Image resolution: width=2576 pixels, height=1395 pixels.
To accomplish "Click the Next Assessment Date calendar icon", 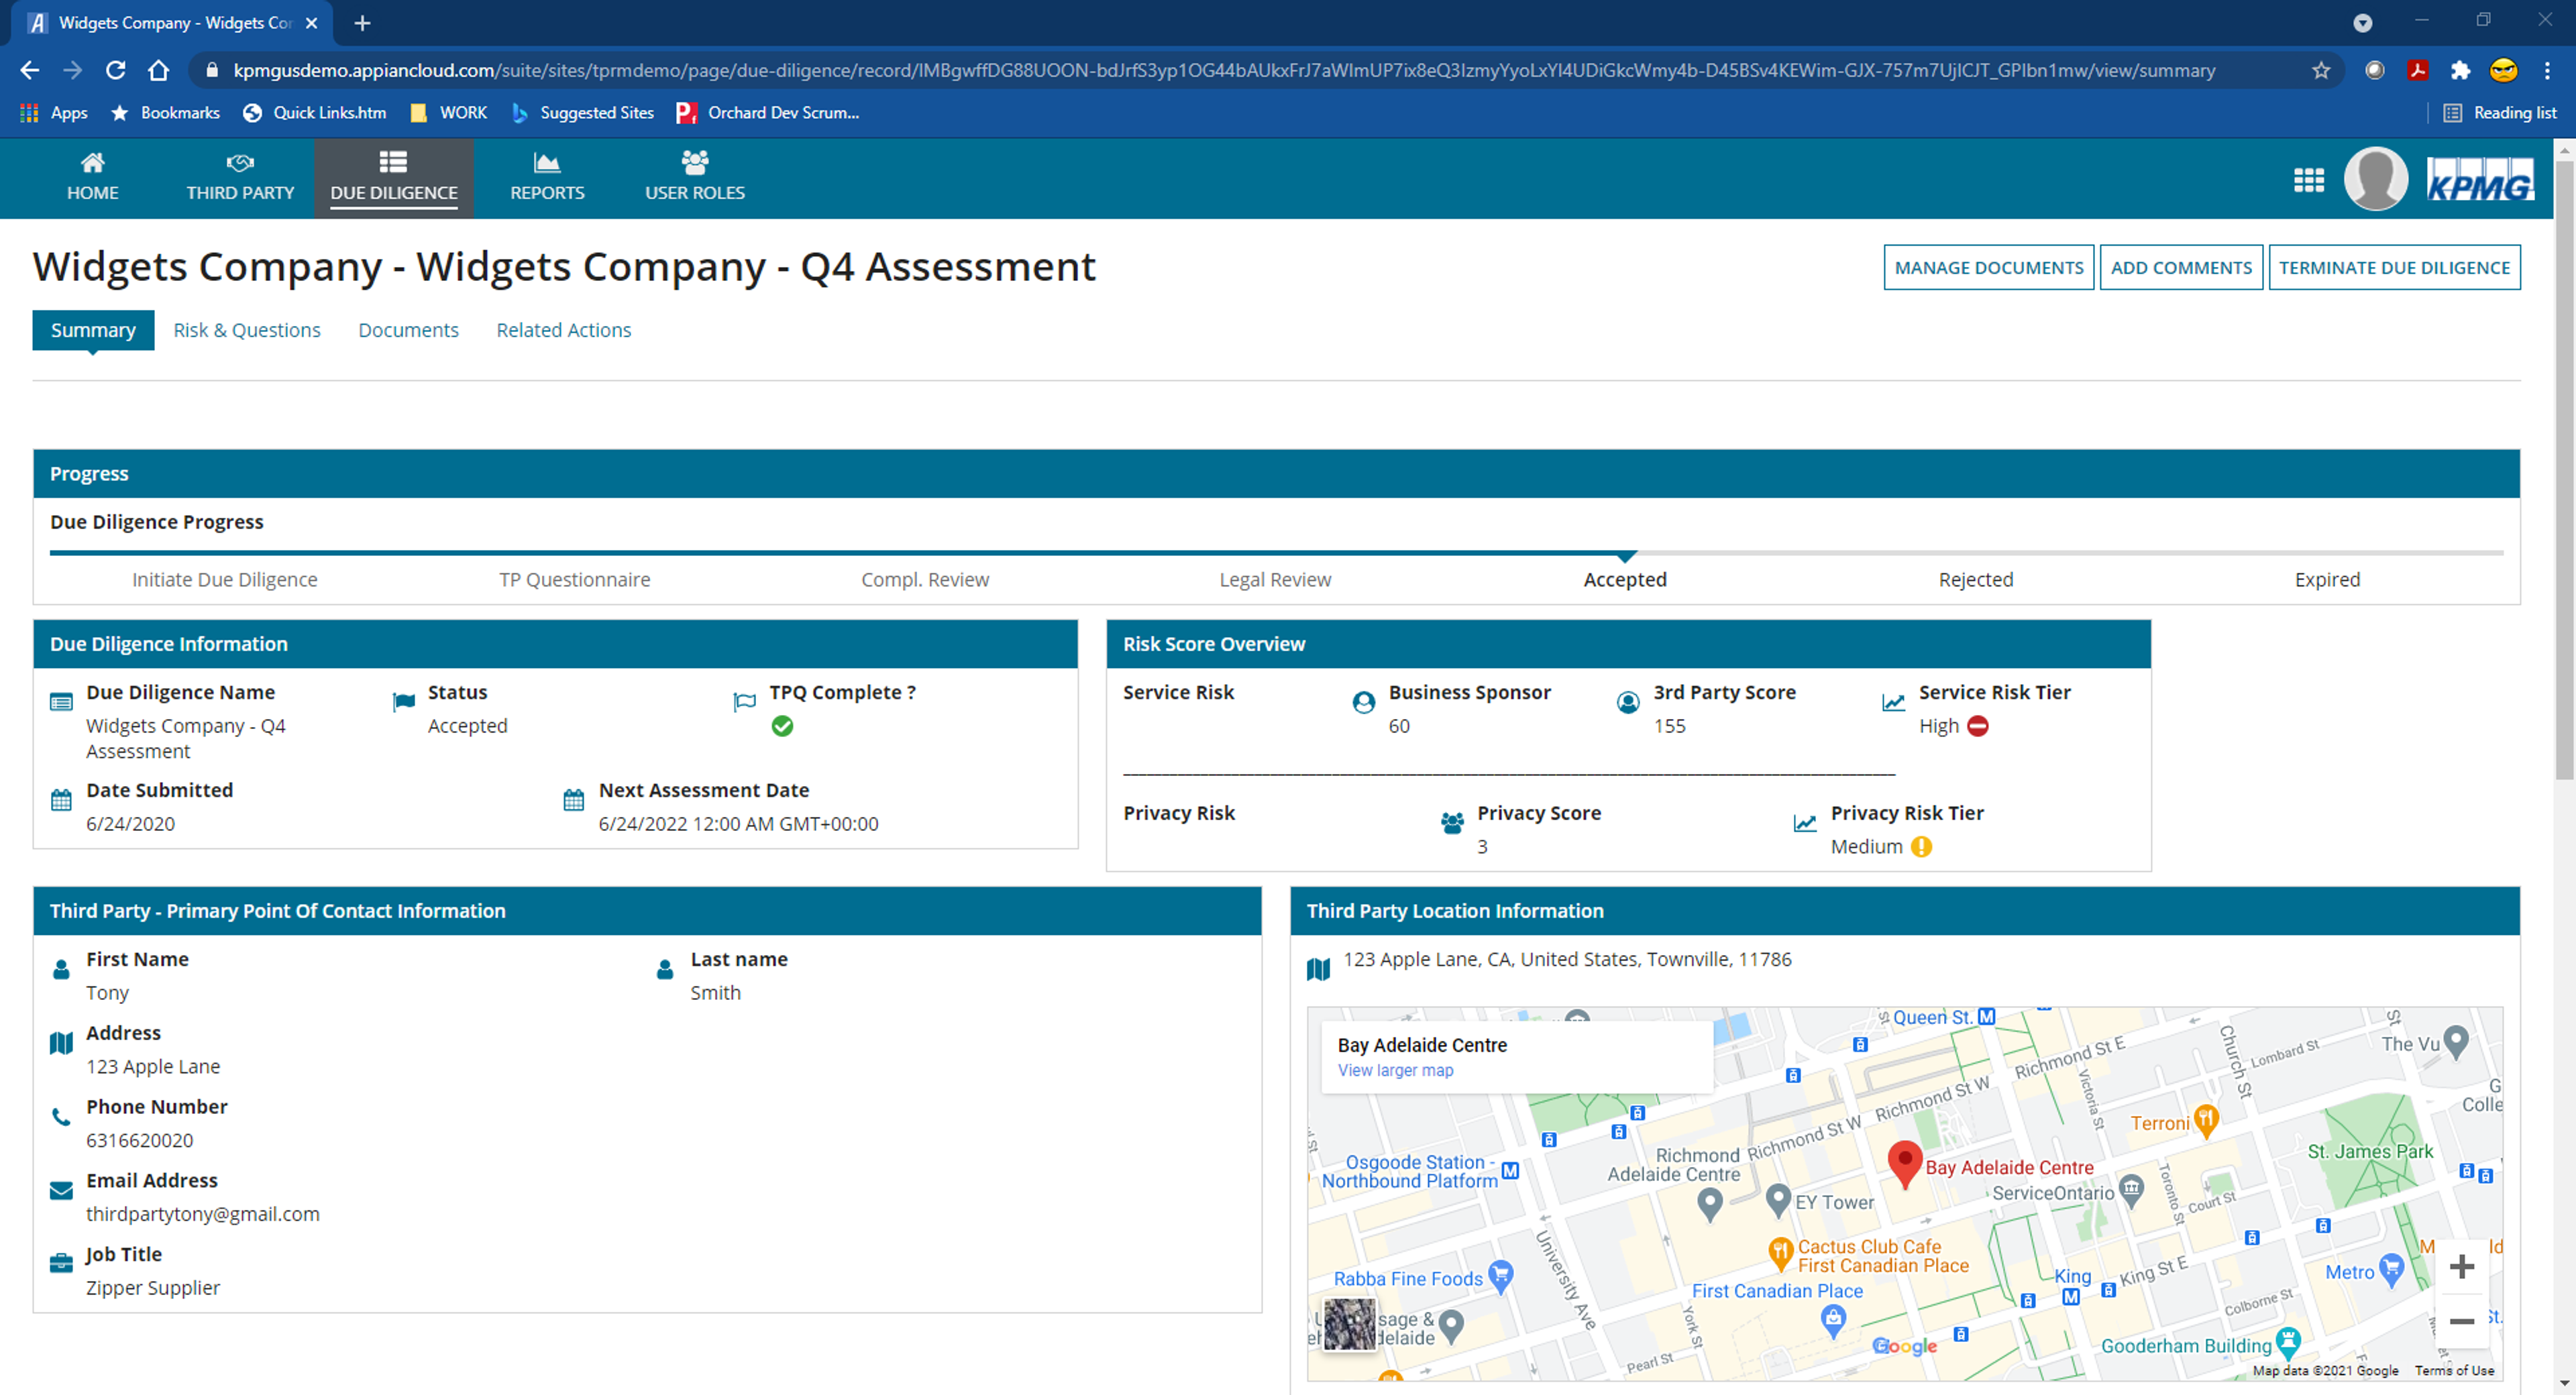I will coord(573,800).
